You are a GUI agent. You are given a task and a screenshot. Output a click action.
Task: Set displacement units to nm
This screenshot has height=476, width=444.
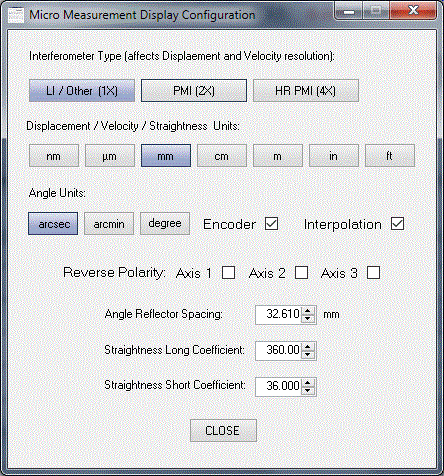[x=54, y=156]
